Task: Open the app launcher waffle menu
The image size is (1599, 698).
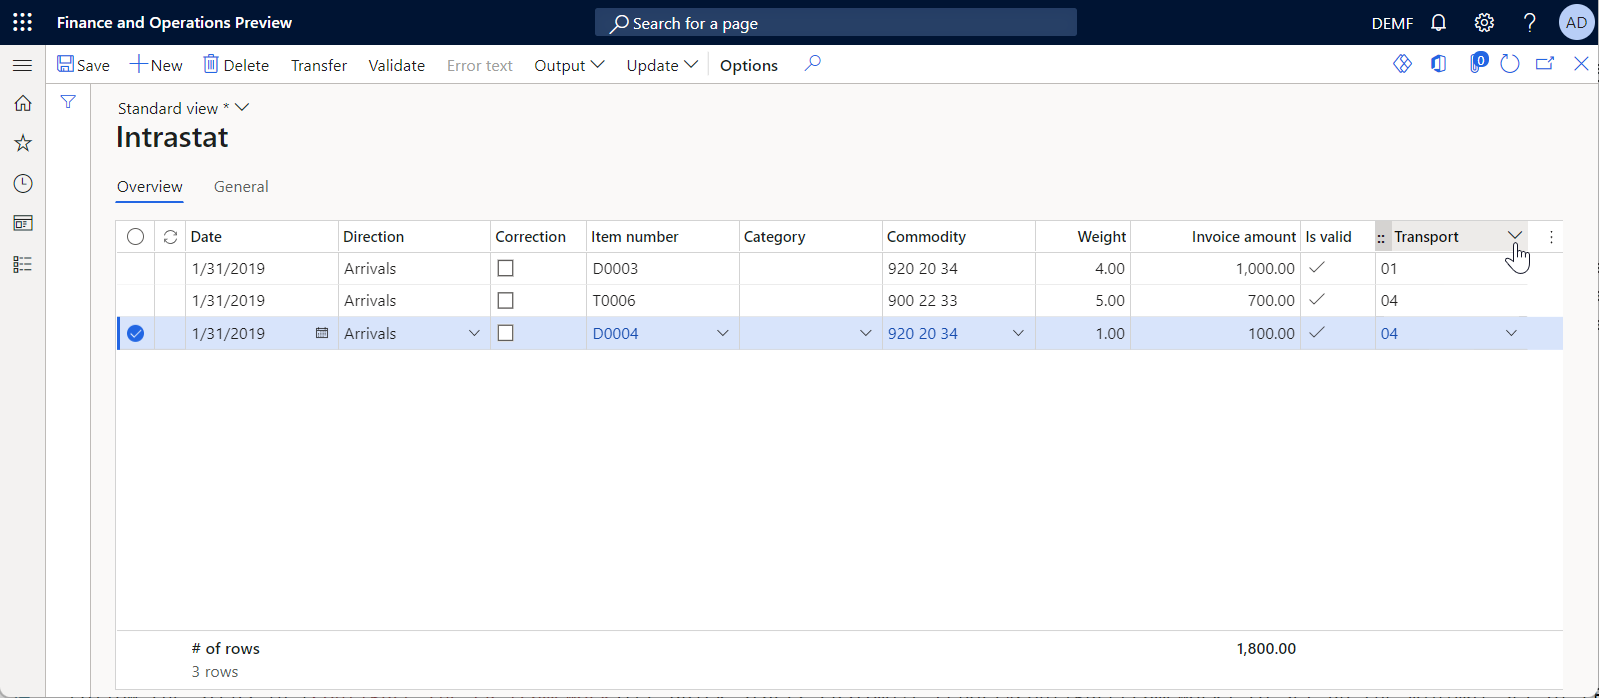Action: pos(22,22)
